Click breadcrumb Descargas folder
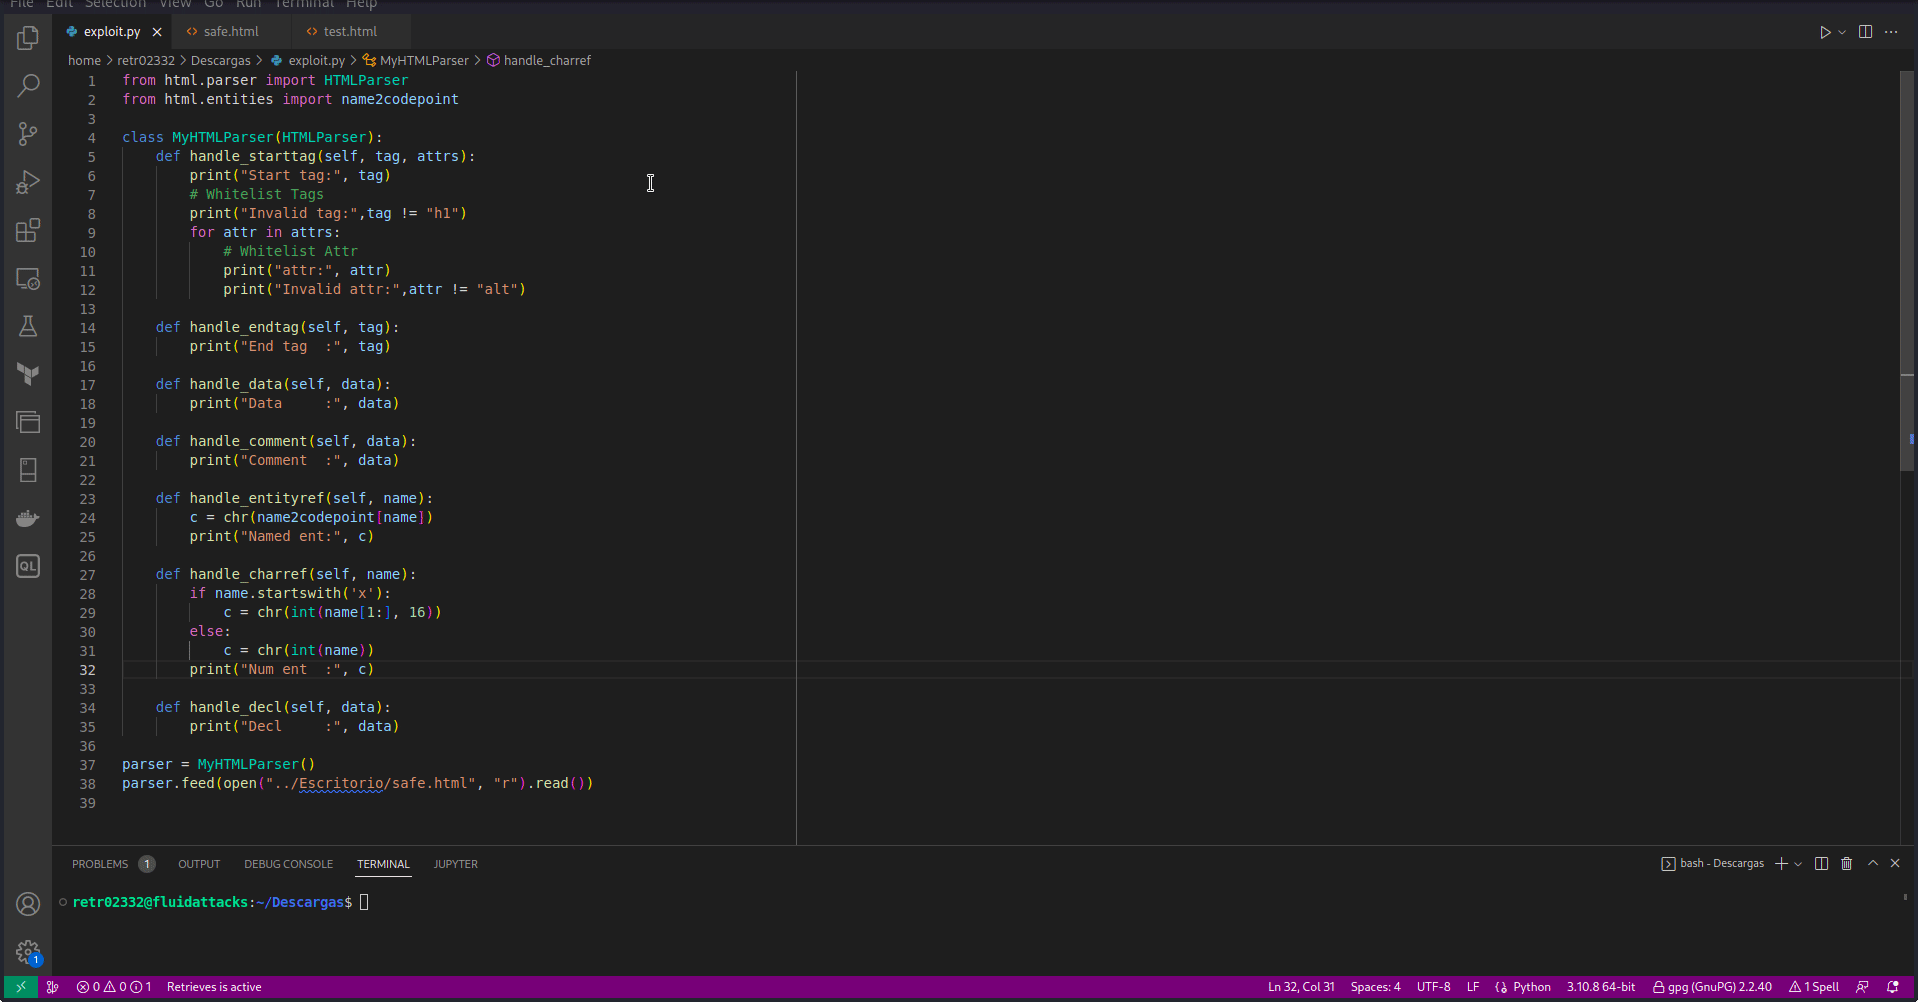Image resolution: width=1918 pixels, height=1002 pixels. (221, 61)
